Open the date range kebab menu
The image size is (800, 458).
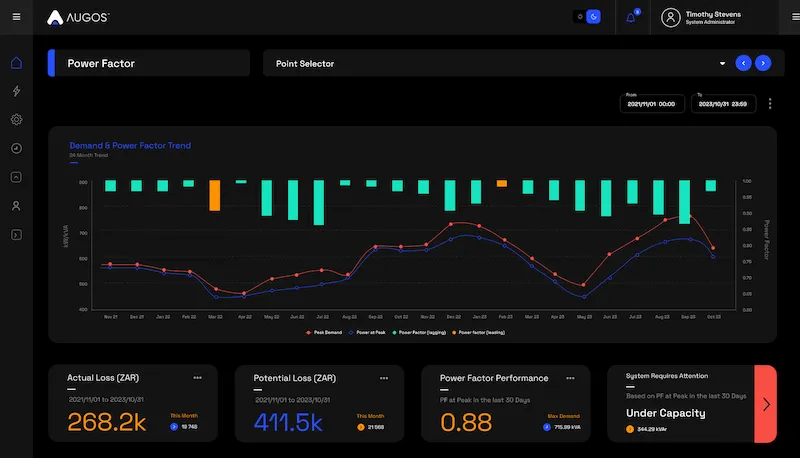click(769, 103)
